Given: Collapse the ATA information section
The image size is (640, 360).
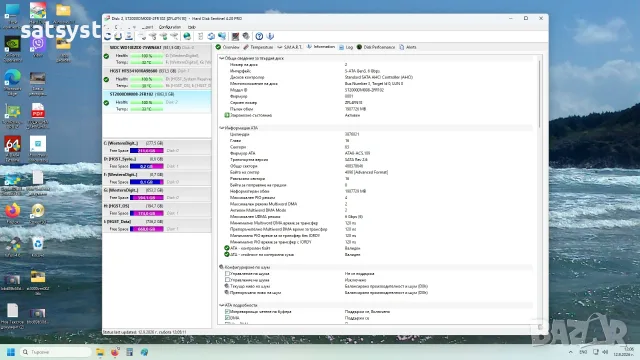Looking at the screenshot, I should (222, 128).
